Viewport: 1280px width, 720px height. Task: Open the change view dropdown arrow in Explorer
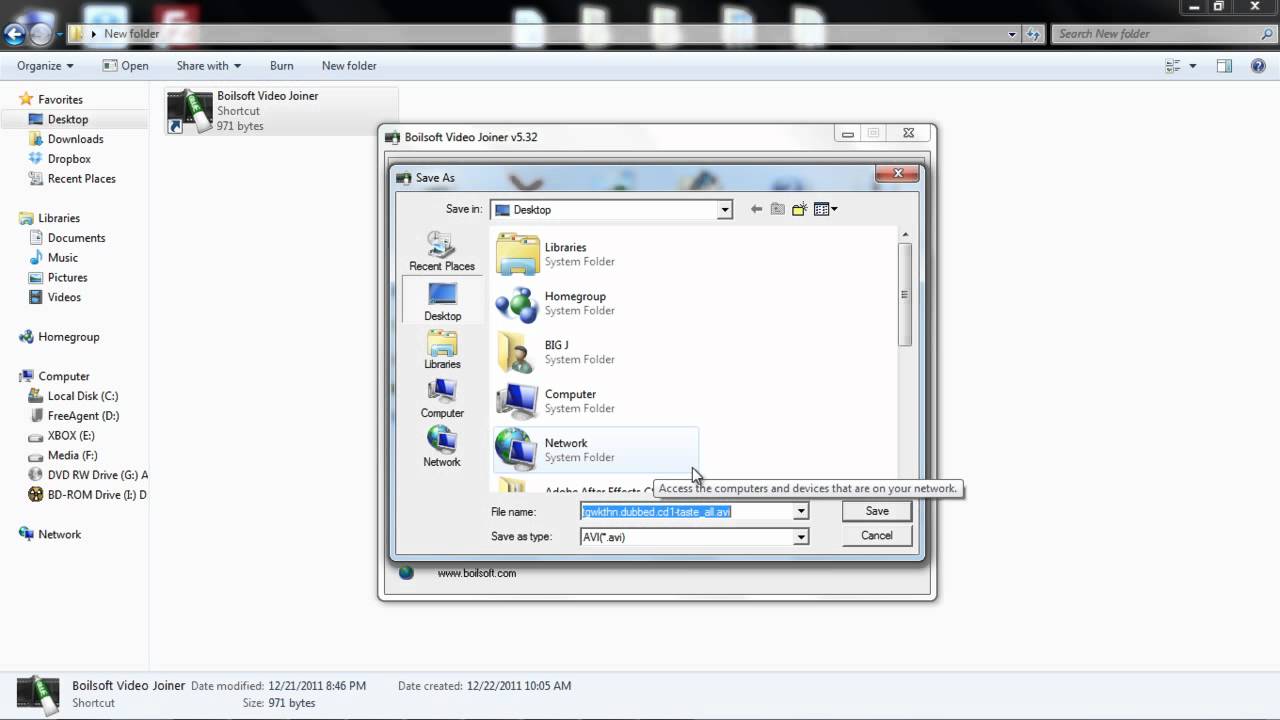coord(1193,66)
